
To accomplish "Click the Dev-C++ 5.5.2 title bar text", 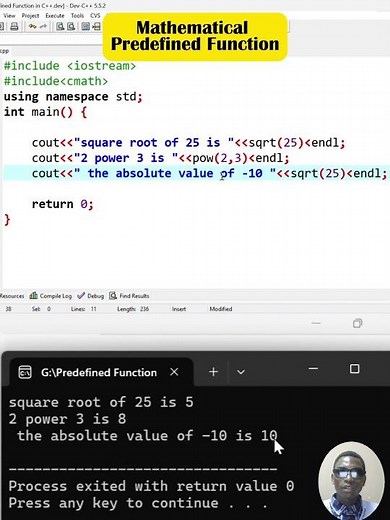I will point(87,6).
